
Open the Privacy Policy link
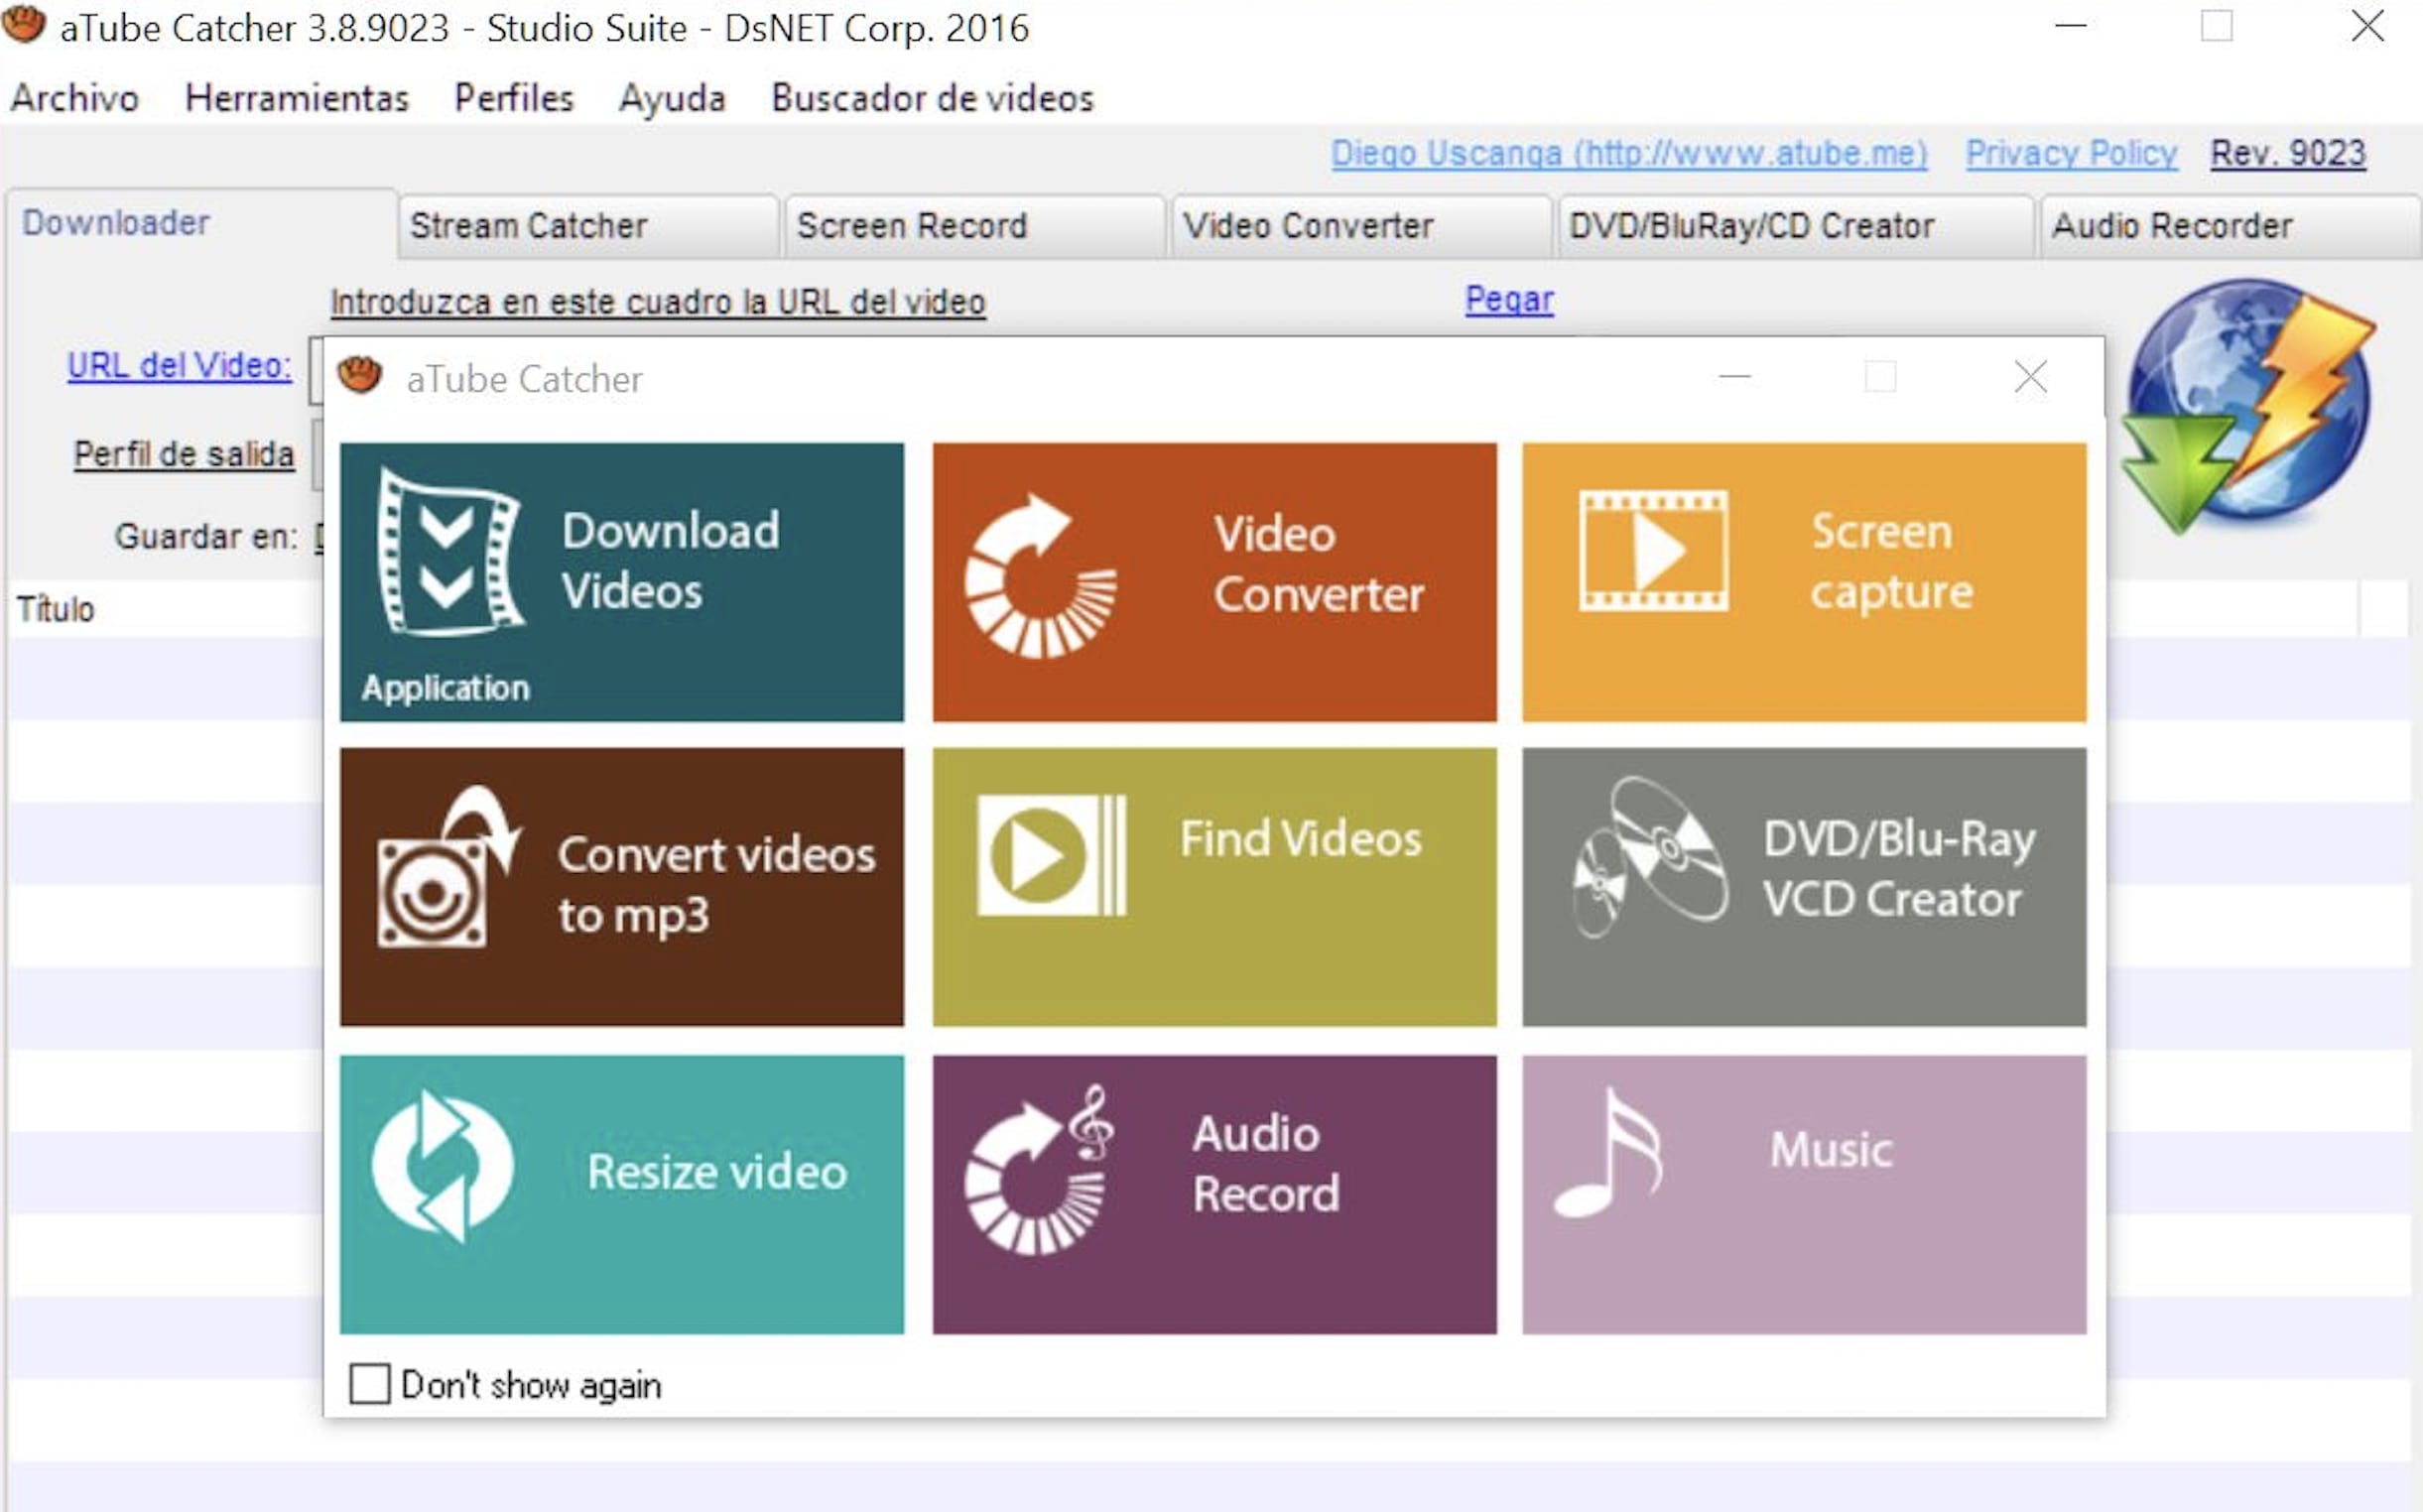[x=2070, y=153]
